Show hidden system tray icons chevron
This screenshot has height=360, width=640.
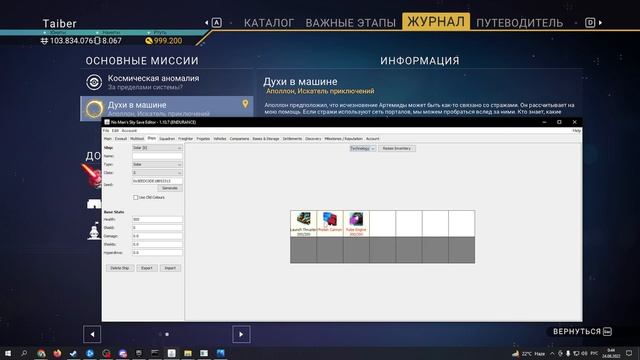552,353
